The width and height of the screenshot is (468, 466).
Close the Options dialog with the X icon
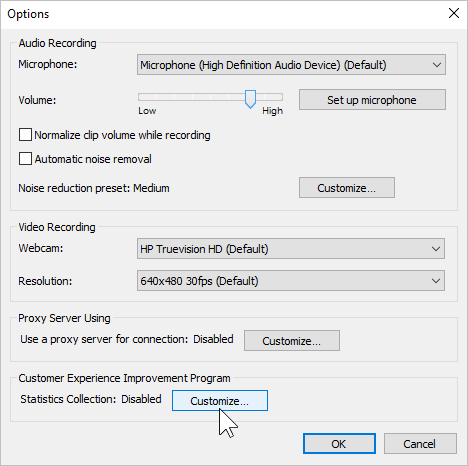[x=454, y=13]
